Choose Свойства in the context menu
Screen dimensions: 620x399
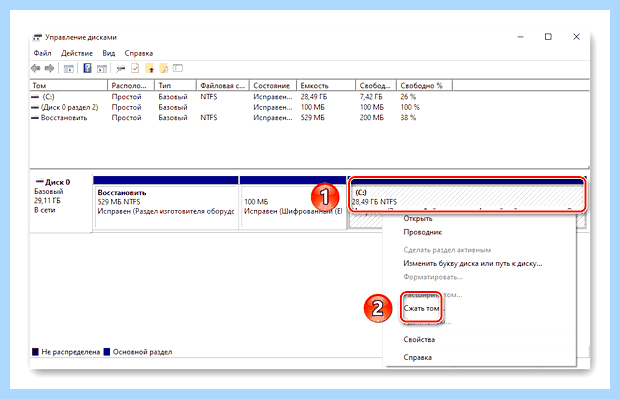[419, 339]
